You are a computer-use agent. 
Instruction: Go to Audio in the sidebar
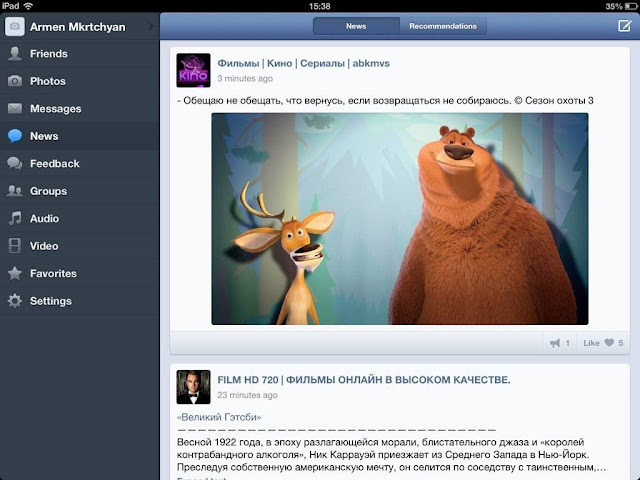[x=80, y=218]
